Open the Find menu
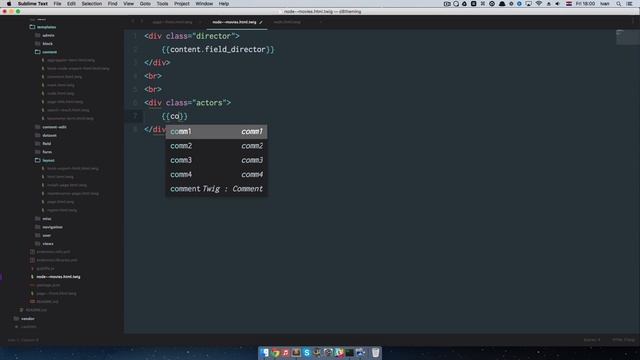 point(112,4)
